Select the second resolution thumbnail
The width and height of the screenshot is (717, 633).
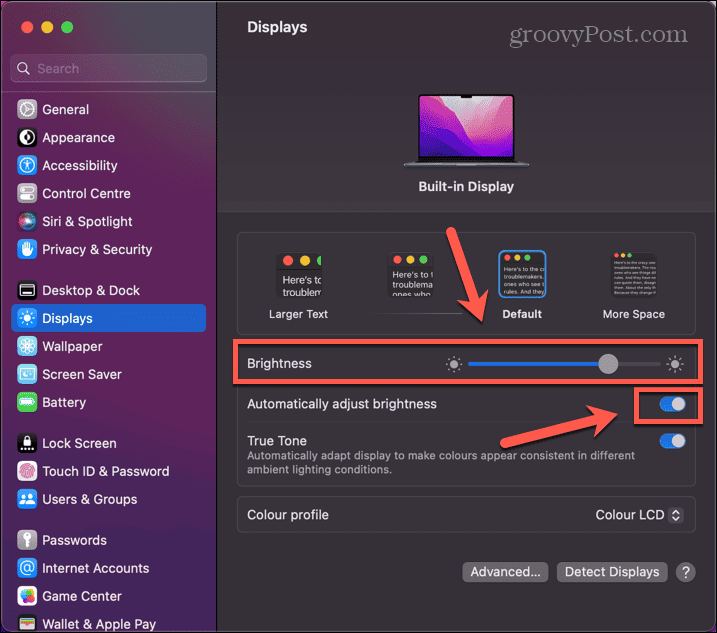click(410, 274)
